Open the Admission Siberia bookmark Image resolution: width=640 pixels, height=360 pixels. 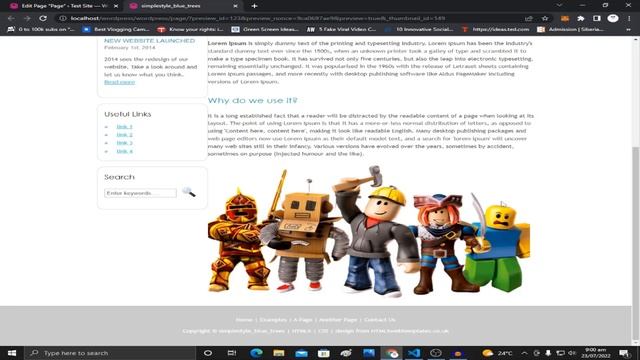point(571,29)
